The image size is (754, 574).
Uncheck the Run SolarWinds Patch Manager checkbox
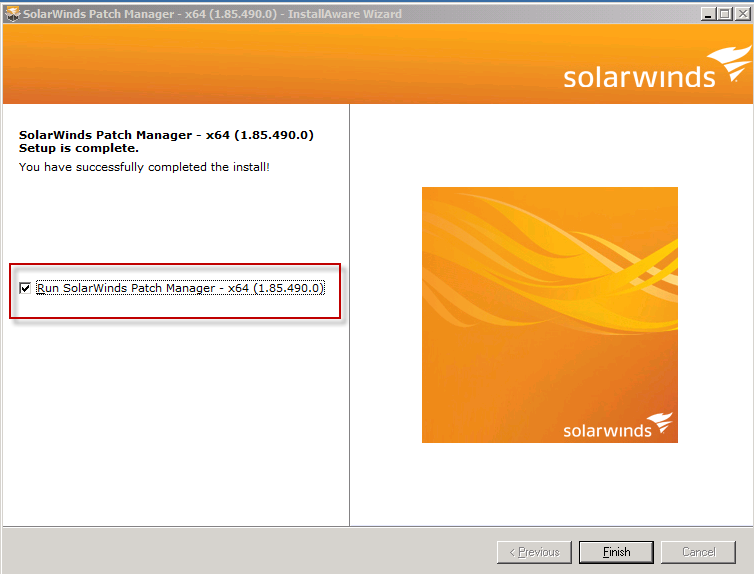coord(25,288)
